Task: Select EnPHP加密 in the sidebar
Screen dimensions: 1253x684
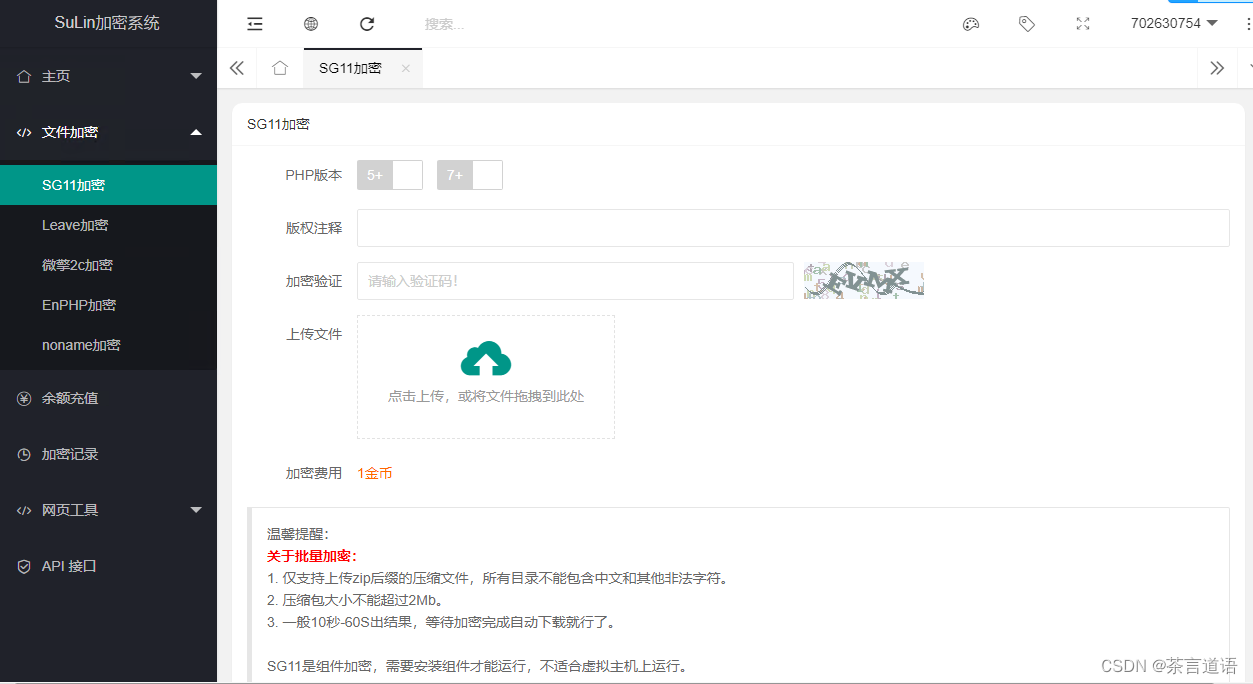Action: point(108,305)
